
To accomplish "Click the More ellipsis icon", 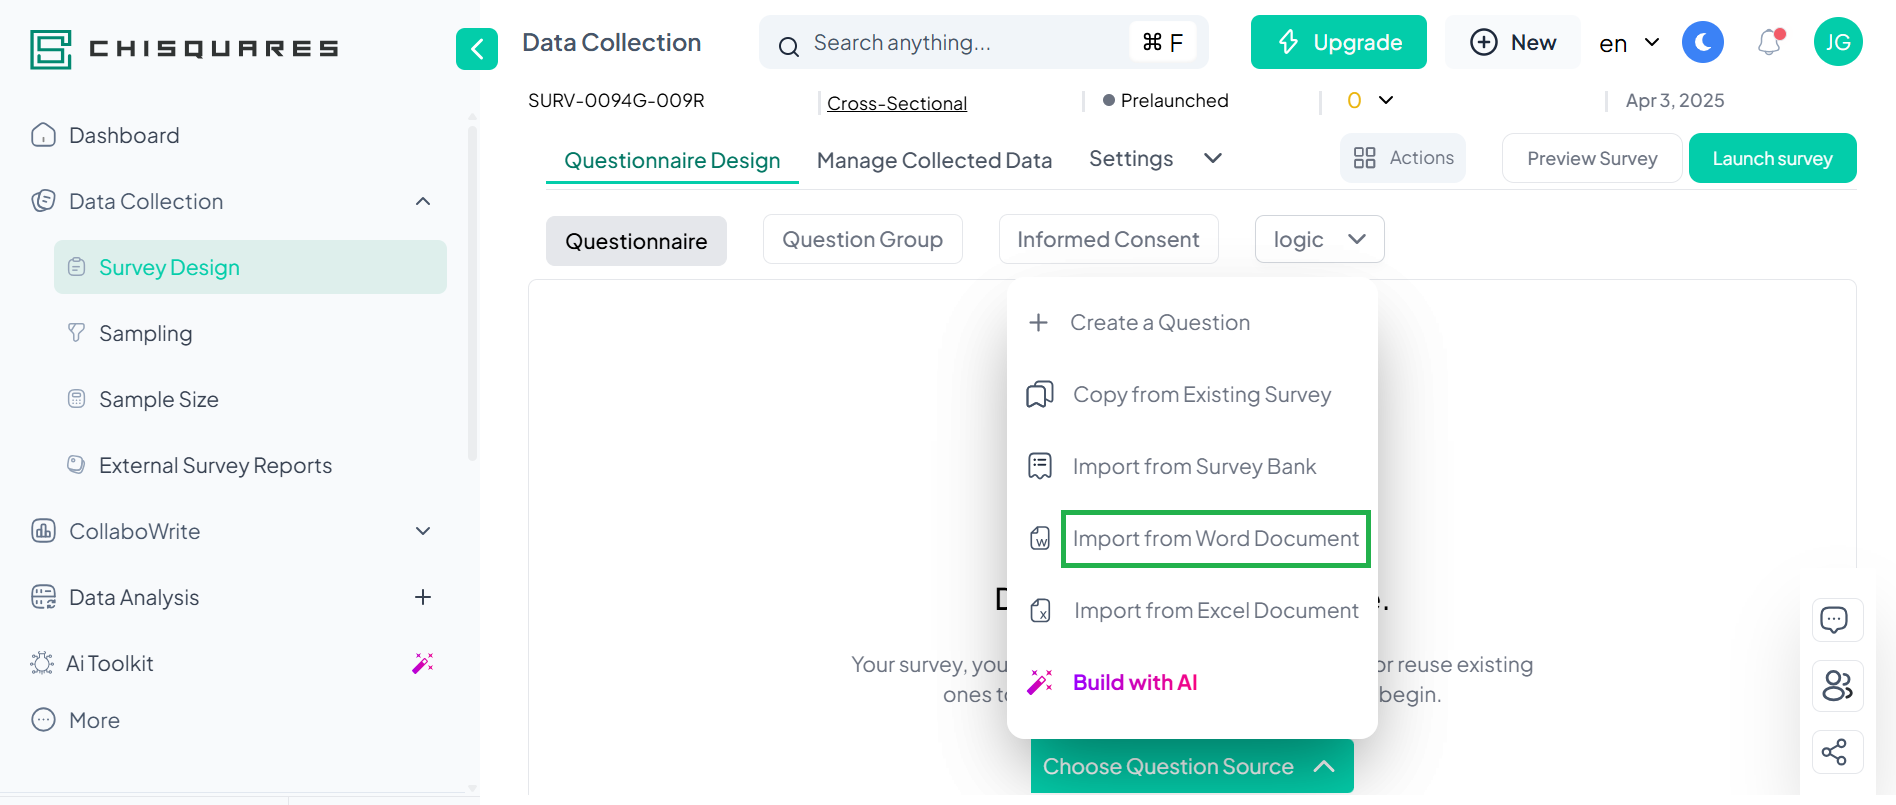I will point(43,720).
